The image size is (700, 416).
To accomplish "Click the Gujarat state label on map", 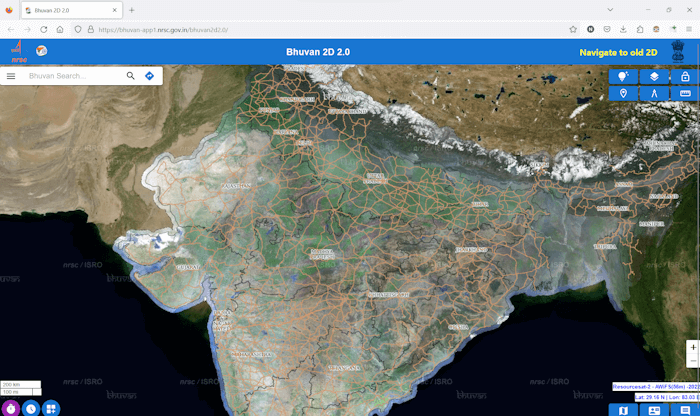I will (x=188, y=267).
